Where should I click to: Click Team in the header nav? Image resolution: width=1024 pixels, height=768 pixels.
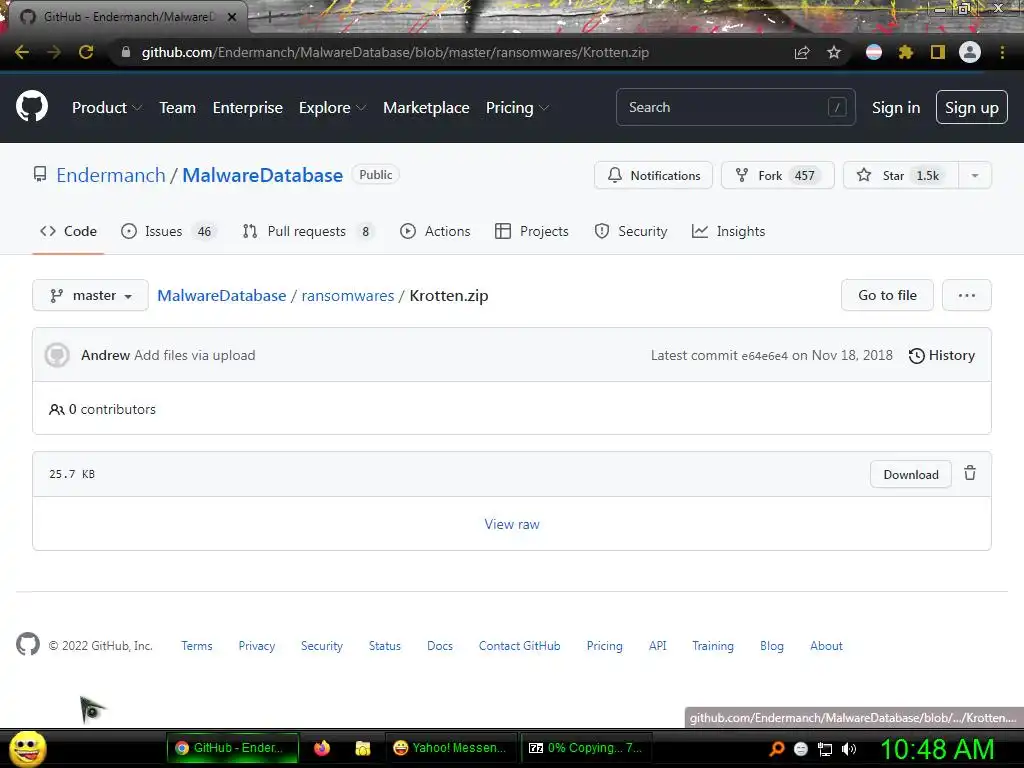coord(178,108)
